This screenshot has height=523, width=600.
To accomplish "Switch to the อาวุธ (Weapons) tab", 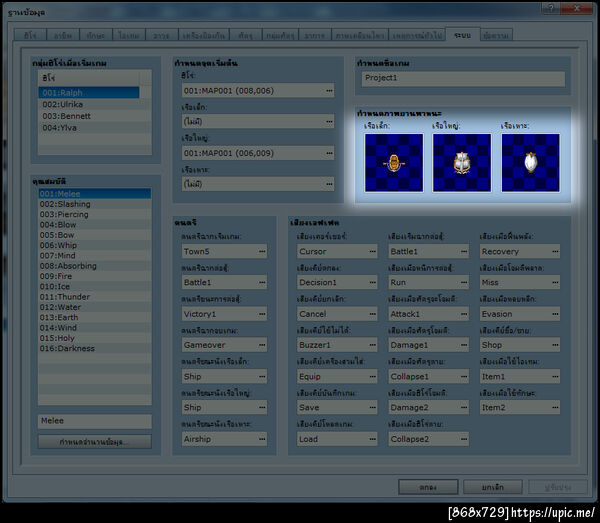I will [161, 36].
